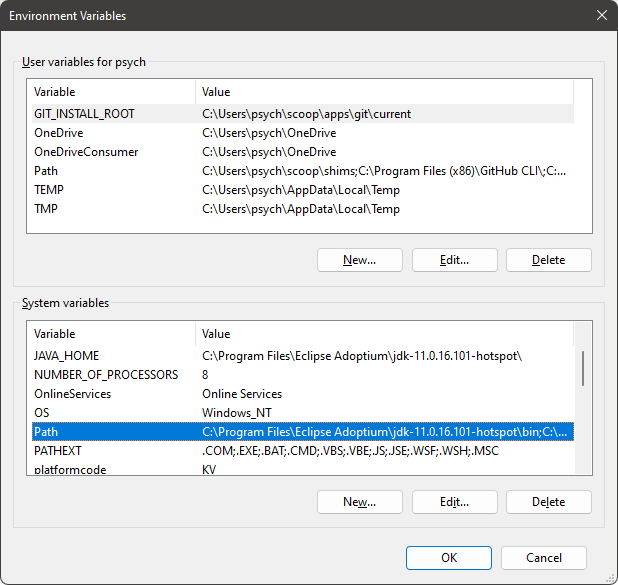Click Delete under User variables for psych
Screen dimensions: 618x585
[x=549, y=260]
